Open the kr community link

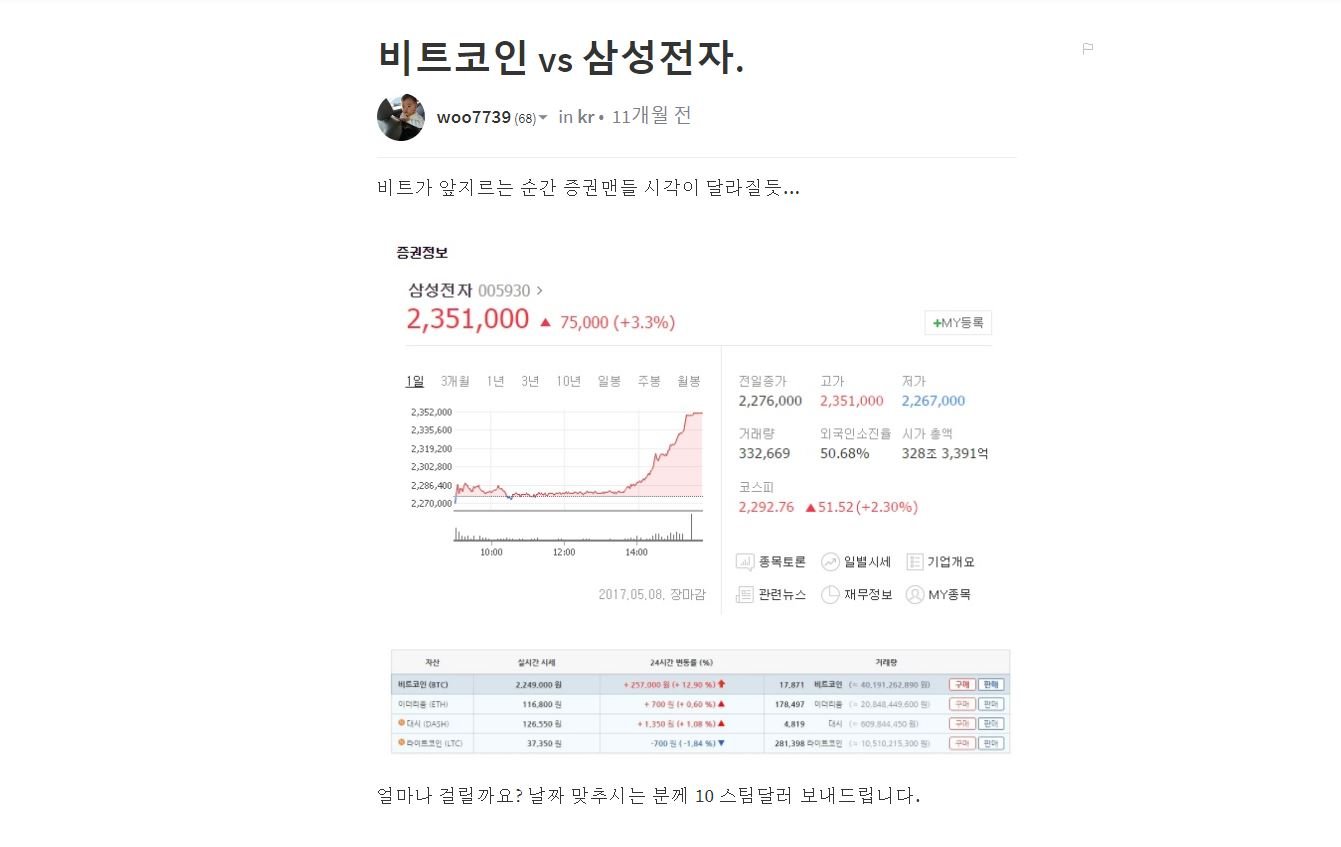click(x=587, y=117)
